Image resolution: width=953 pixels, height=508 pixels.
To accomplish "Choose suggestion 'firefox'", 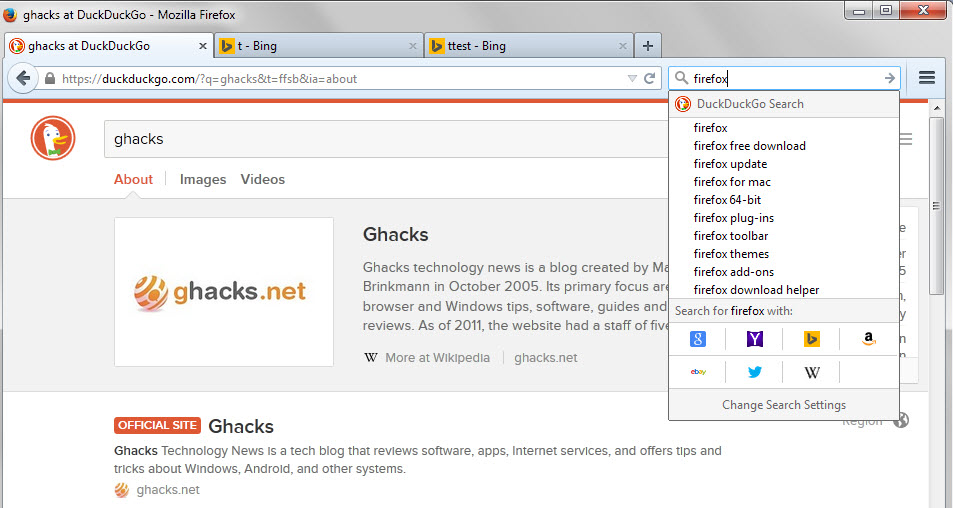I will (784, 128).
